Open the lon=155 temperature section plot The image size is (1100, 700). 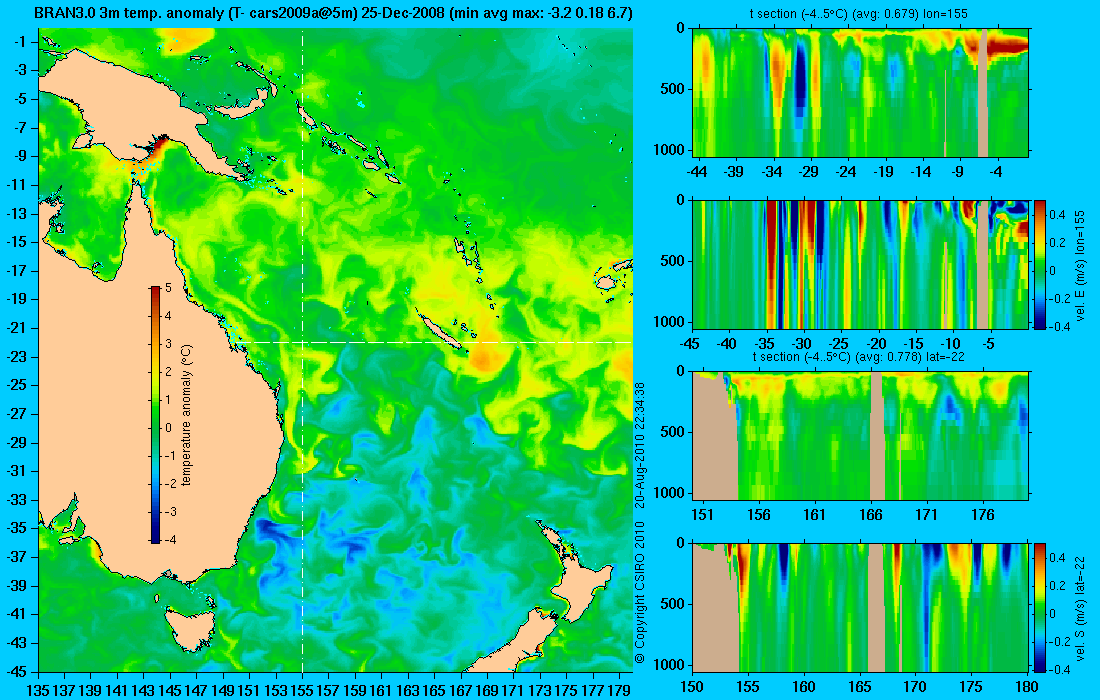pos(861,93)
